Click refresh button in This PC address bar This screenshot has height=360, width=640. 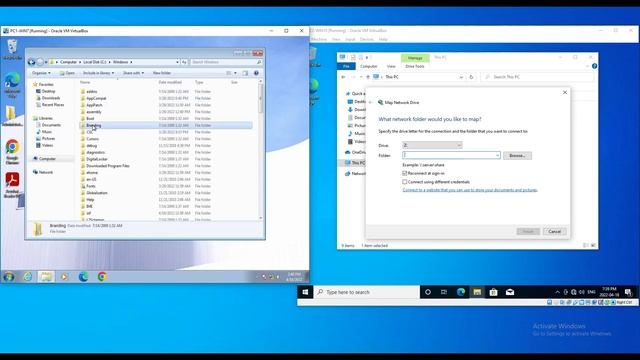(471, 77)
